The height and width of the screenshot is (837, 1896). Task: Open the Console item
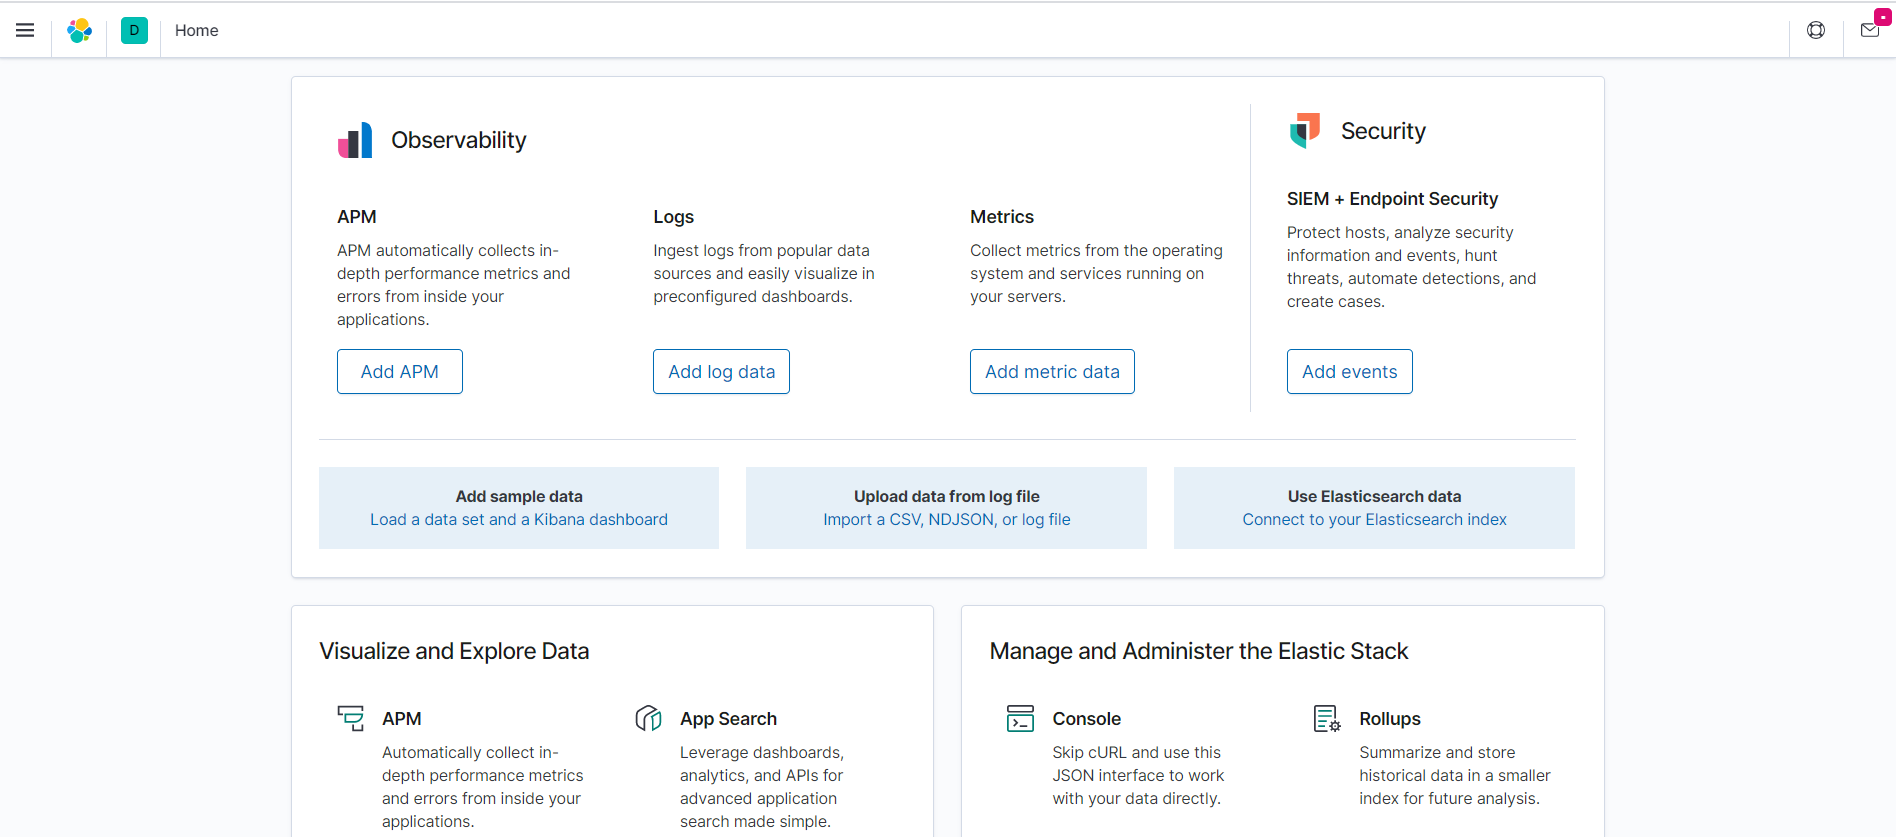[1086, 719]
